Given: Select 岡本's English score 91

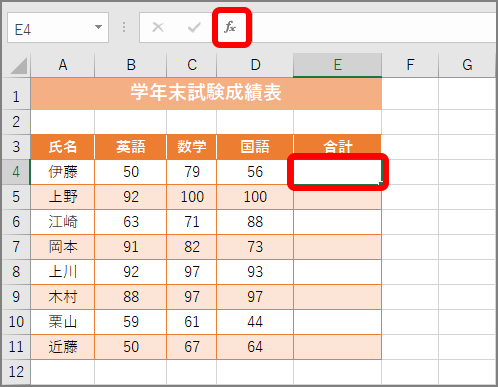Looking at the screenshot, I should (x=131, y=247).
